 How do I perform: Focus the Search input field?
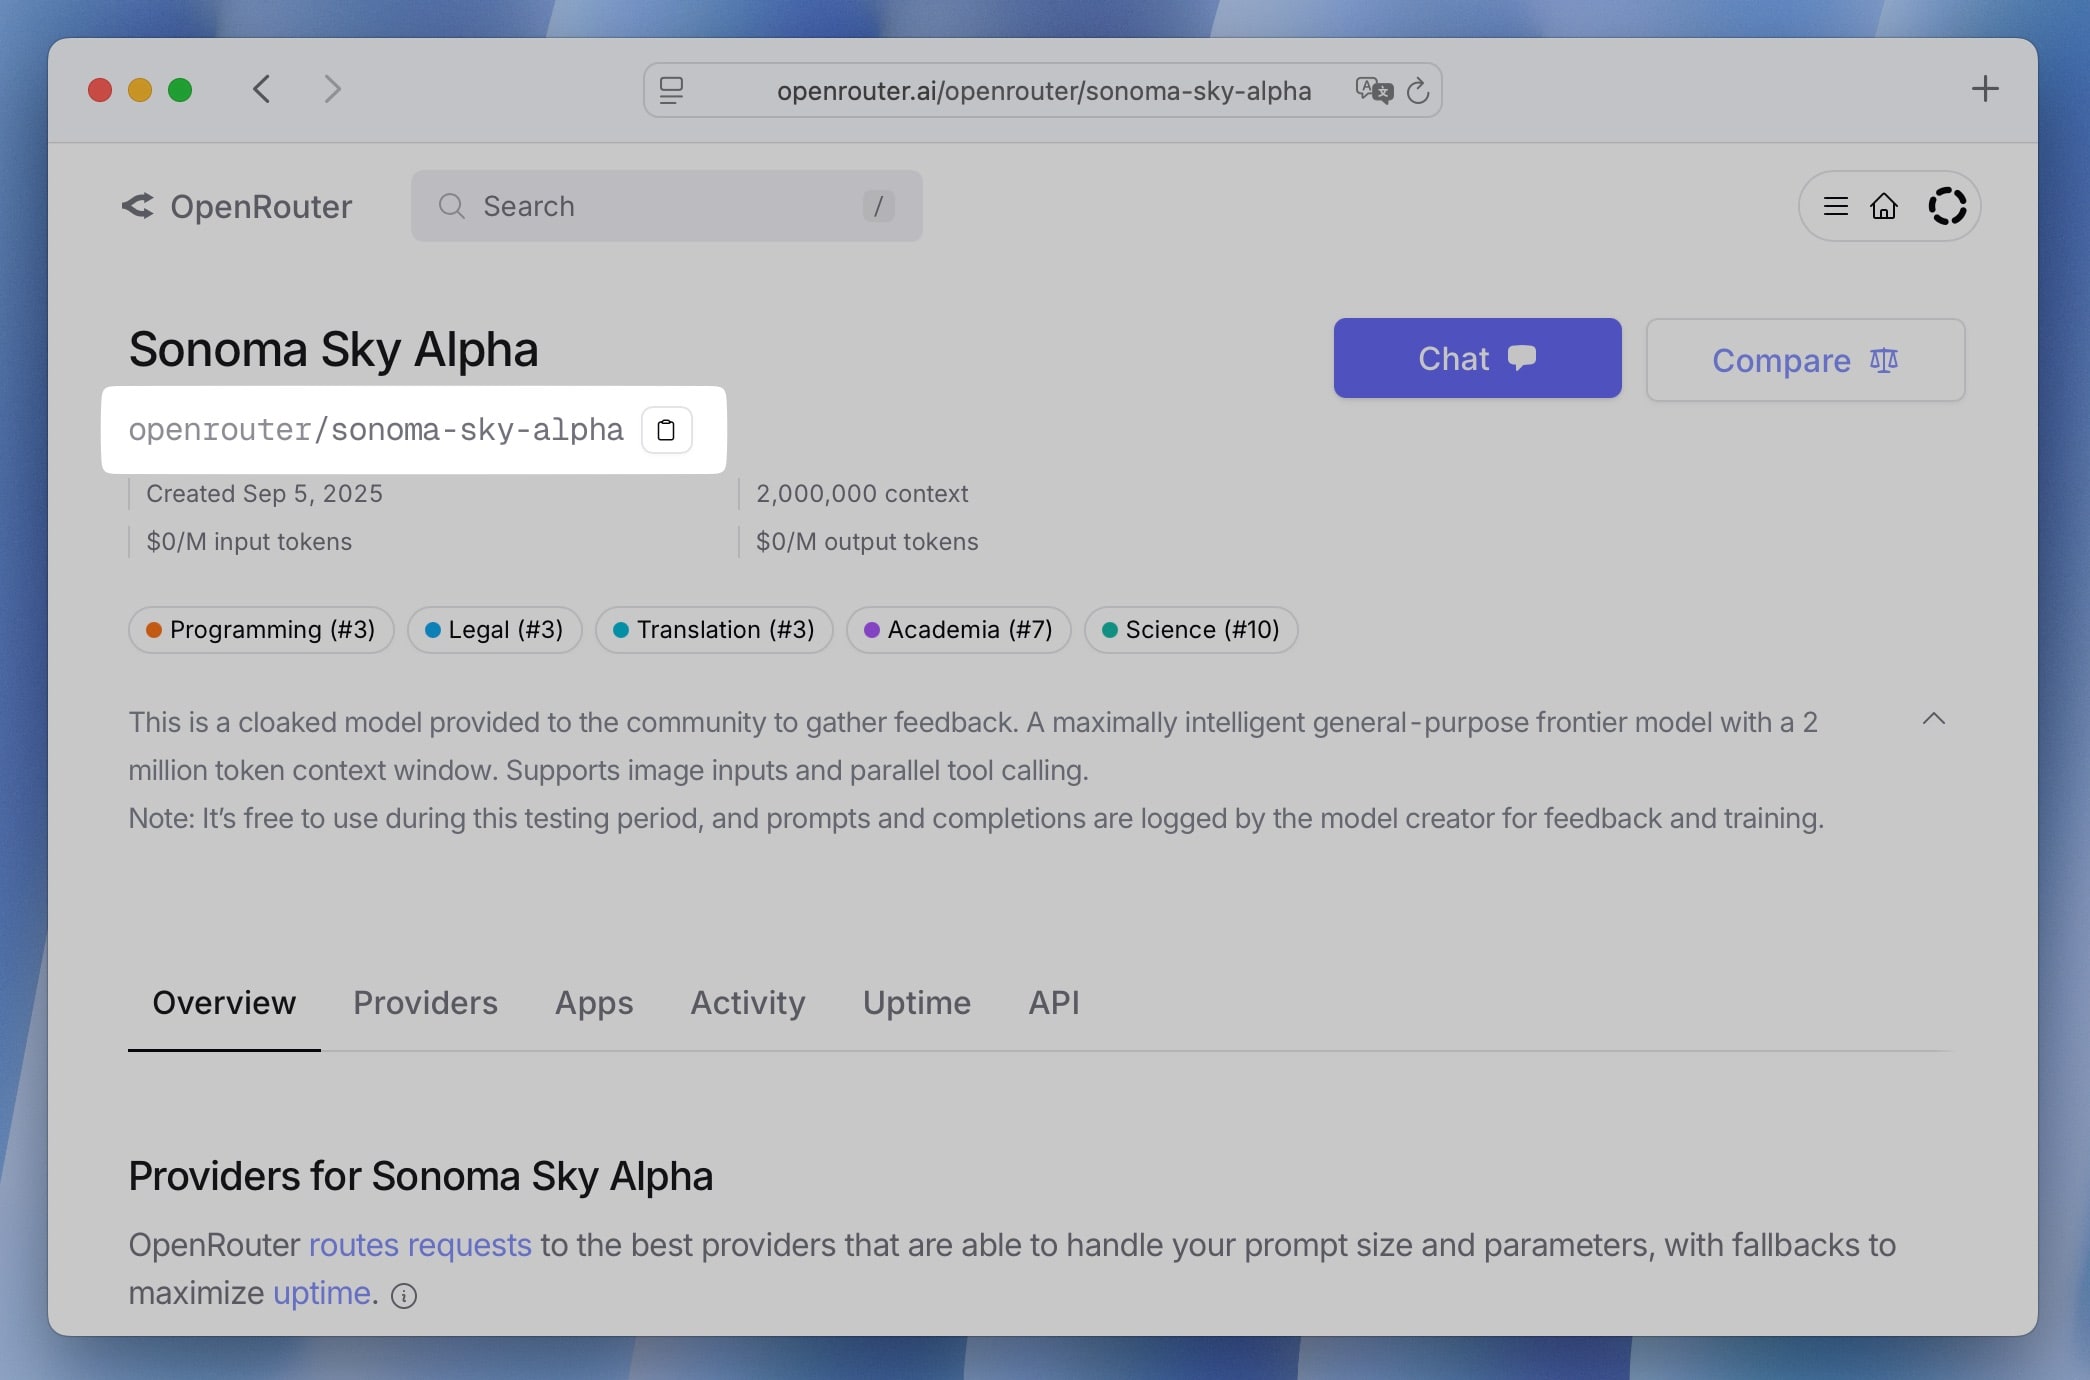pyautogui.click(x=665, y=206)
